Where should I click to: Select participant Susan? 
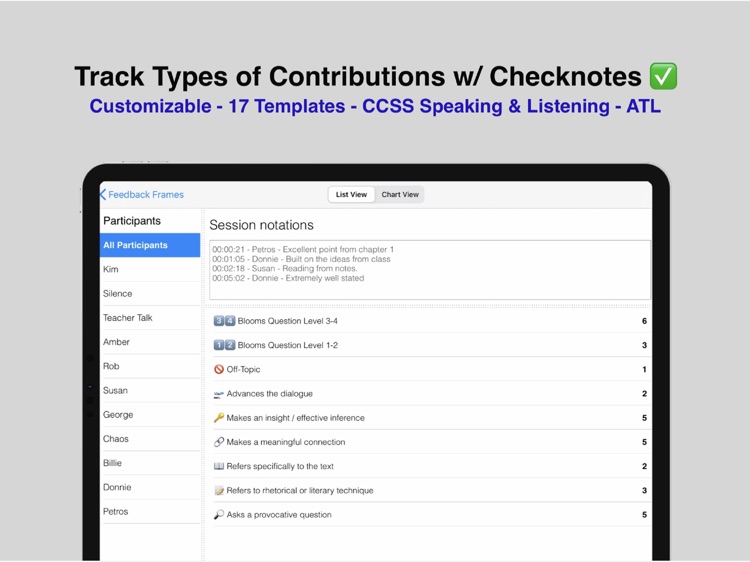(150, 390)
